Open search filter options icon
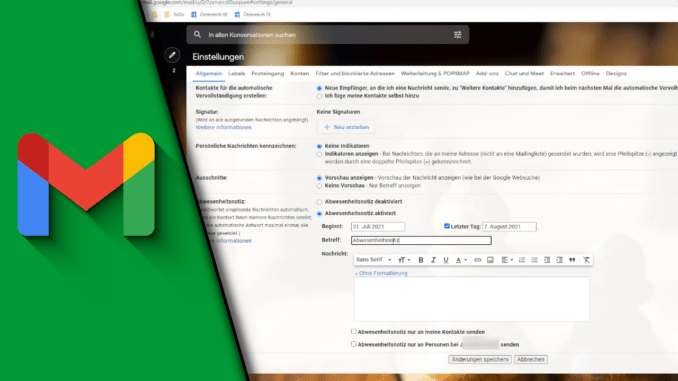The width and height of the screenshot is (678, 381). click(457, 35)
